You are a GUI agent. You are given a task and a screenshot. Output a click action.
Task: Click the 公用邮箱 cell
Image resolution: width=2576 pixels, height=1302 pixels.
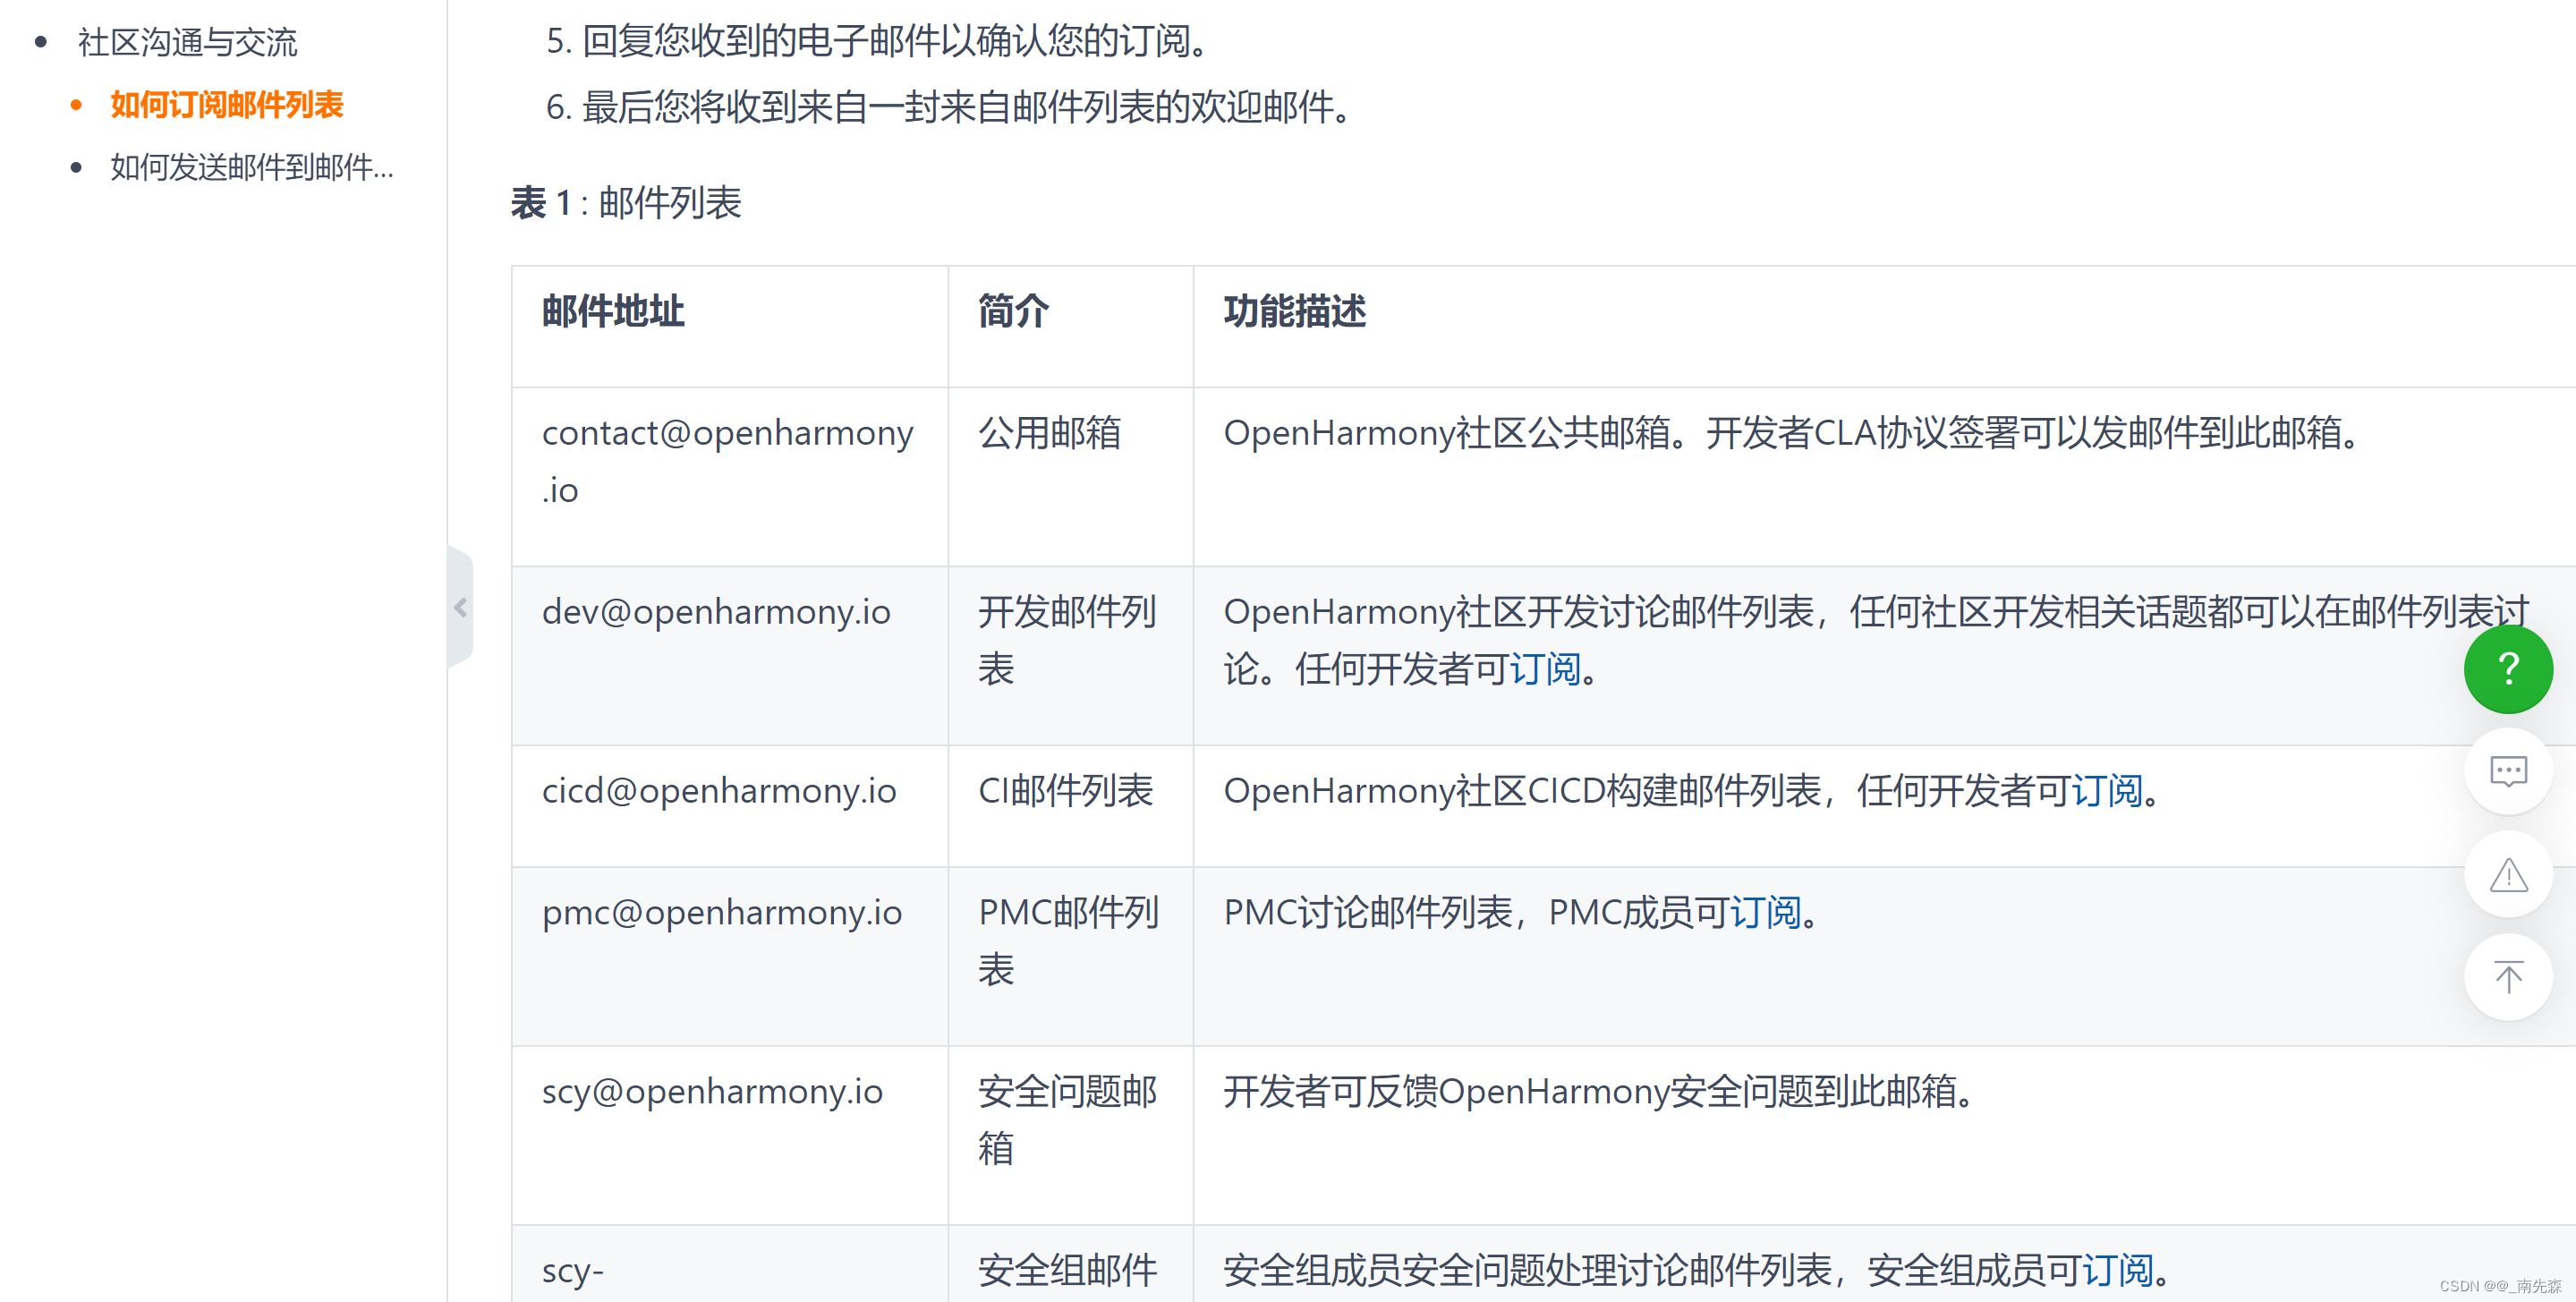1070,476
